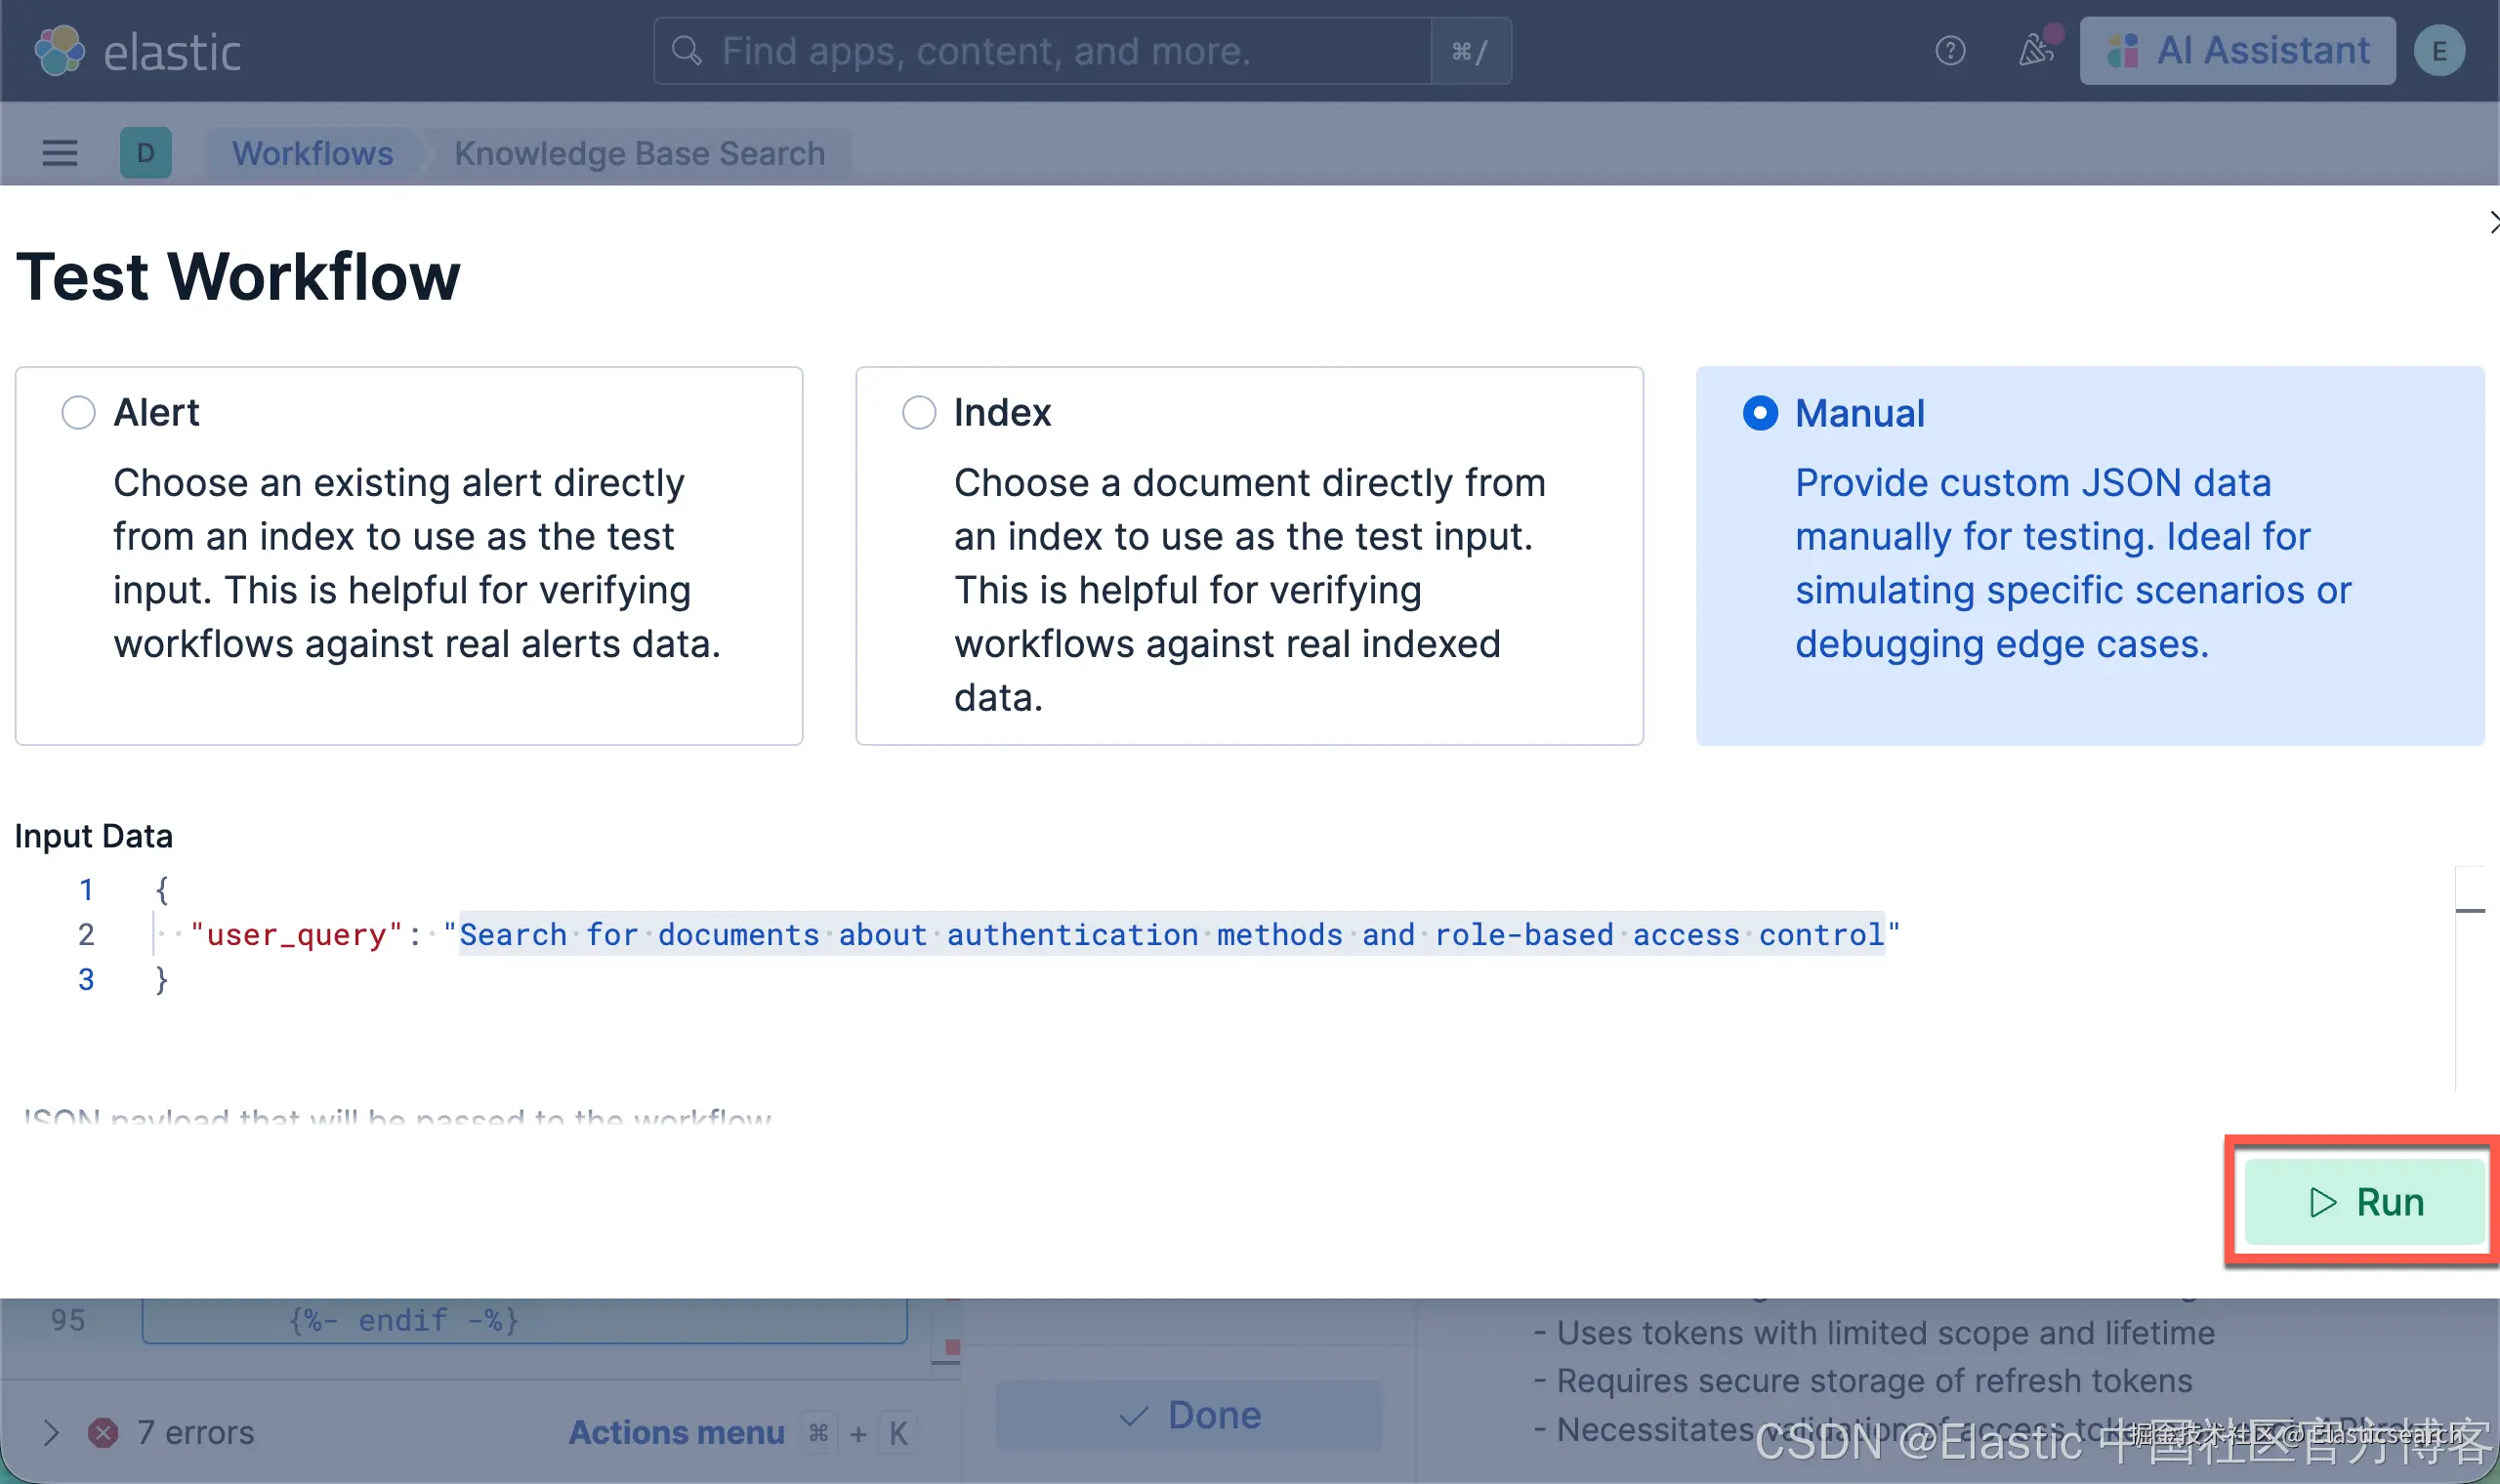
Task: Open the newsfeed notifications icon
Action: point(2036,50)
